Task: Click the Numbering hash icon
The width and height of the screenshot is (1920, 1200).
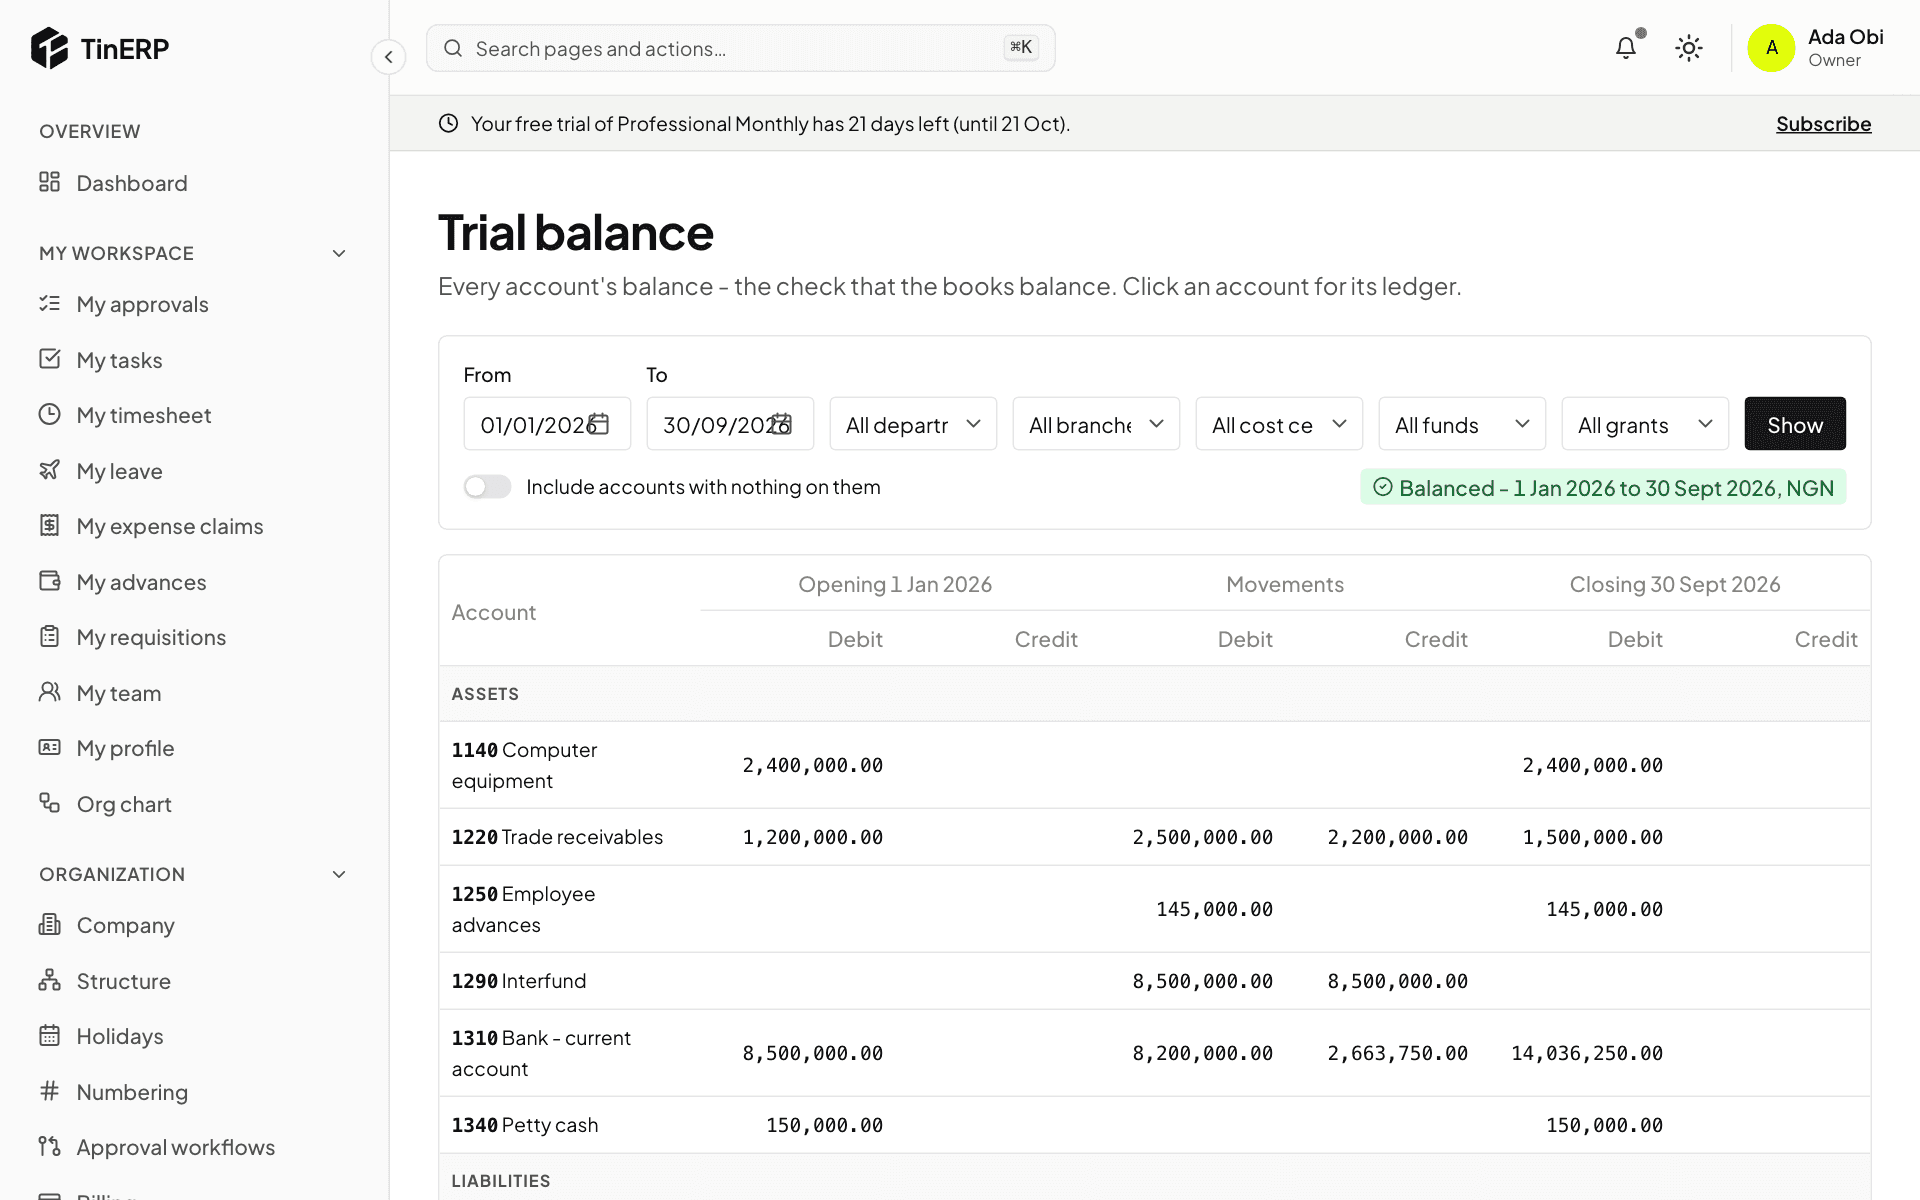Action: click(49, 1091)
